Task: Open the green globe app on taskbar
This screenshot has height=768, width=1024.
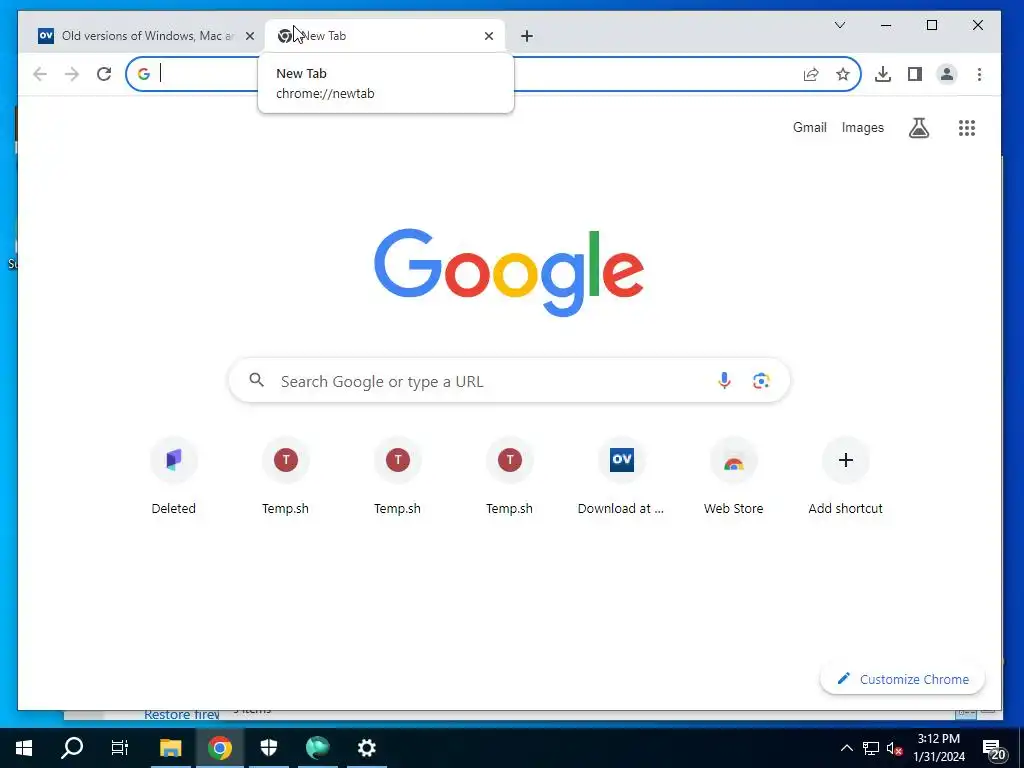Action: 317,748
